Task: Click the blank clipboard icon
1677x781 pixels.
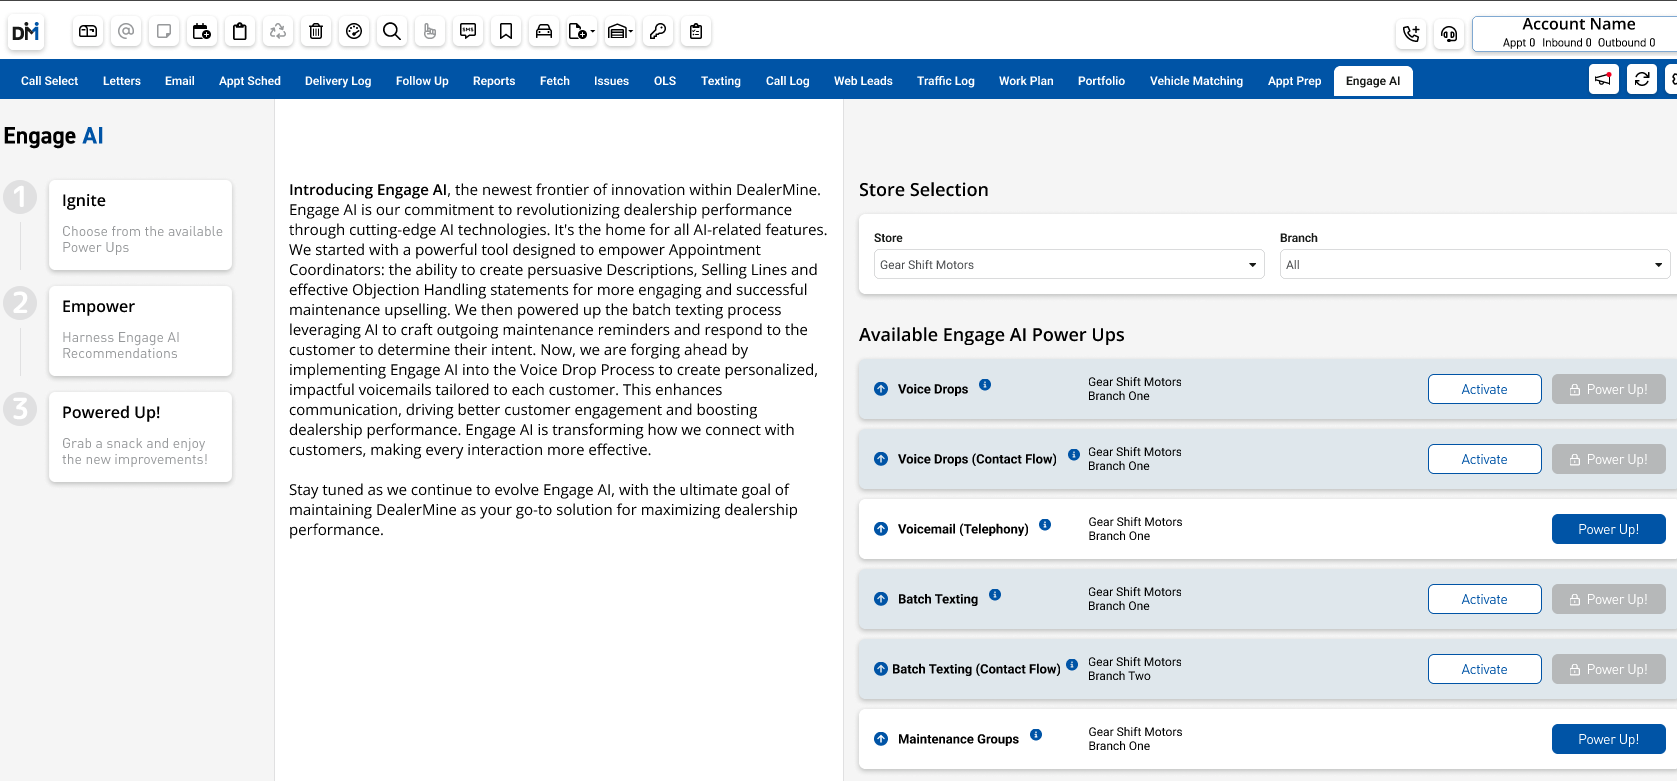Action: 240,31
